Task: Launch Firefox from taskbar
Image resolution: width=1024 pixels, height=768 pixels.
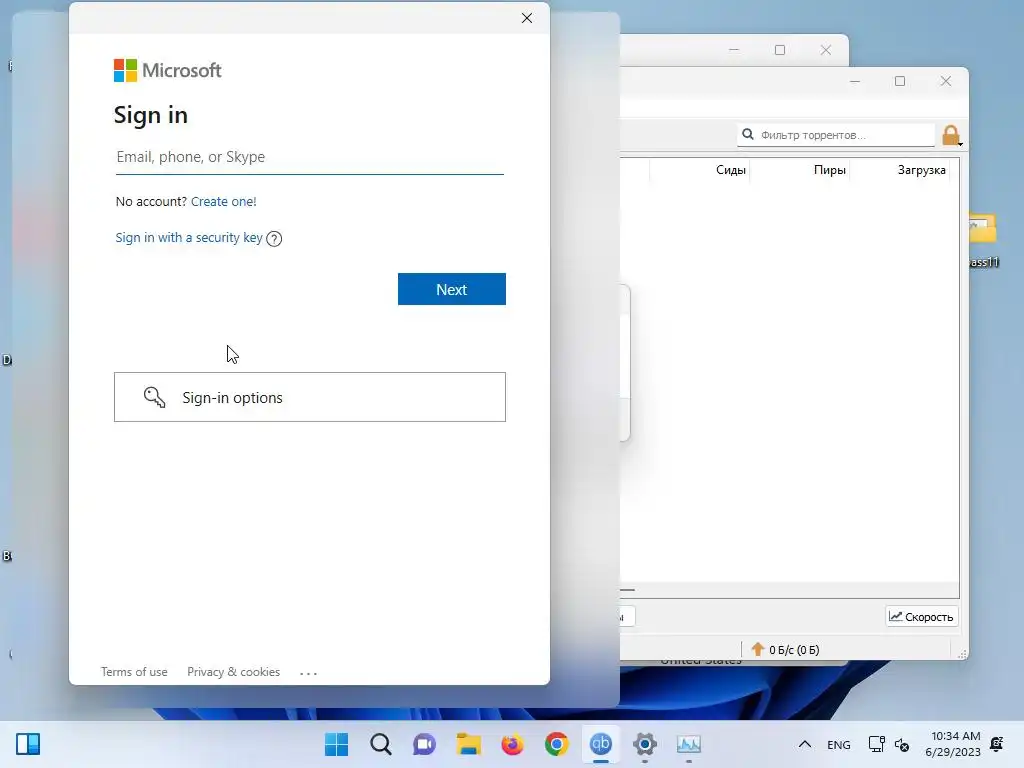Action: tap(513, 744)
